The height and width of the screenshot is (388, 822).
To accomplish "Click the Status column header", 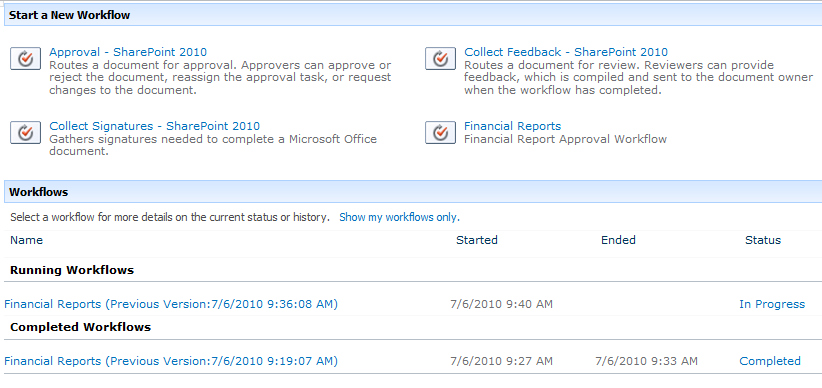I will tap(763, 240).
